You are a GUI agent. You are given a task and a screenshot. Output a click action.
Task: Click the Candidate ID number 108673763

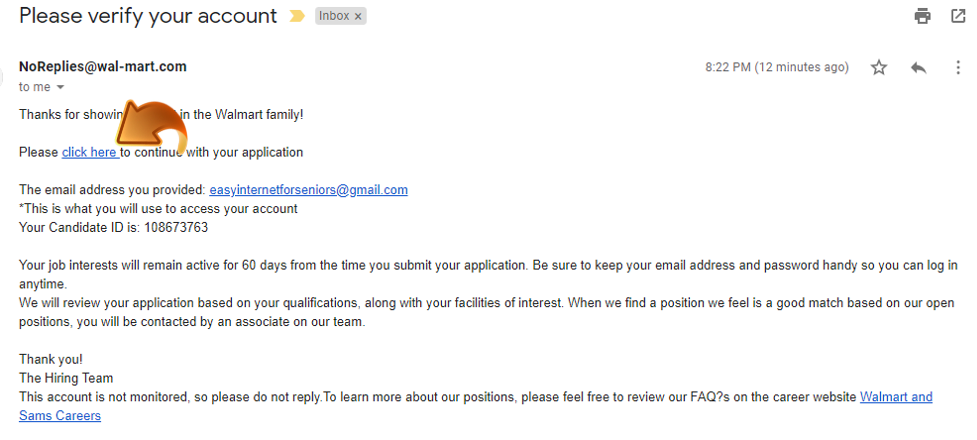[176, 227]
